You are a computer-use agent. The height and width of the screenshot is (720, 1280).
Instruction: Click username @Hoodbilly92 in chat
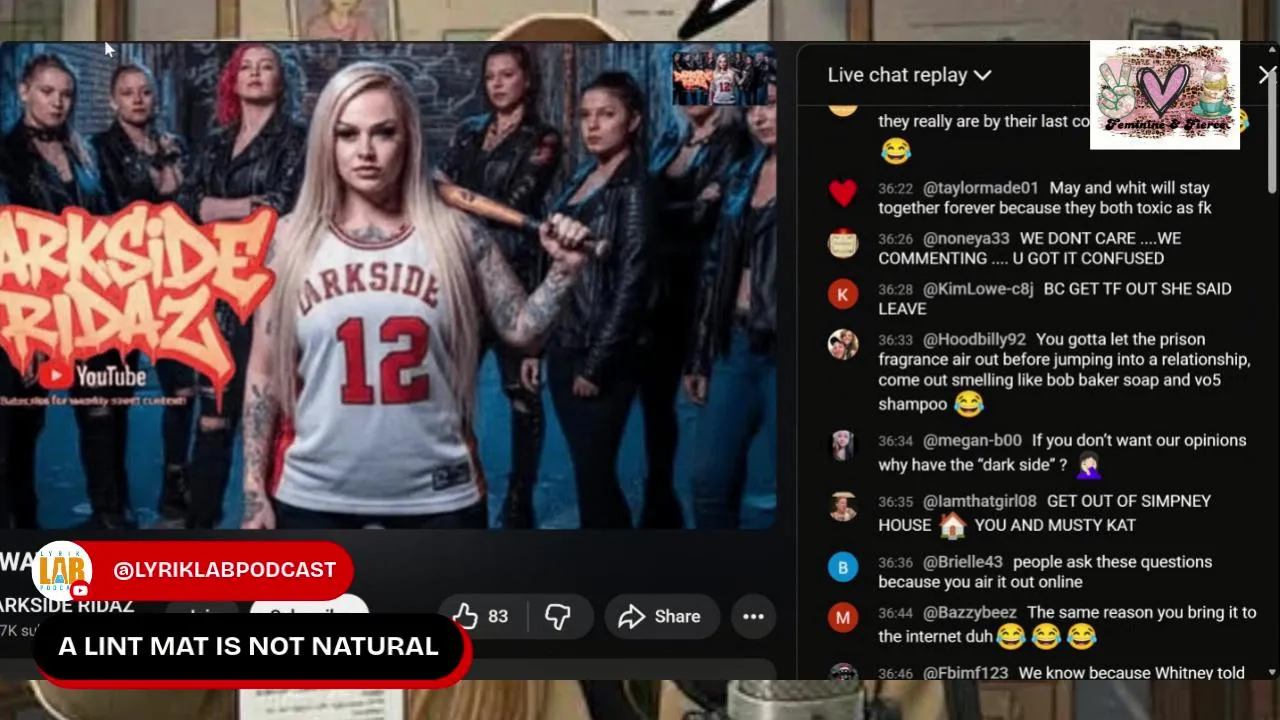click(x=974, y=339)
